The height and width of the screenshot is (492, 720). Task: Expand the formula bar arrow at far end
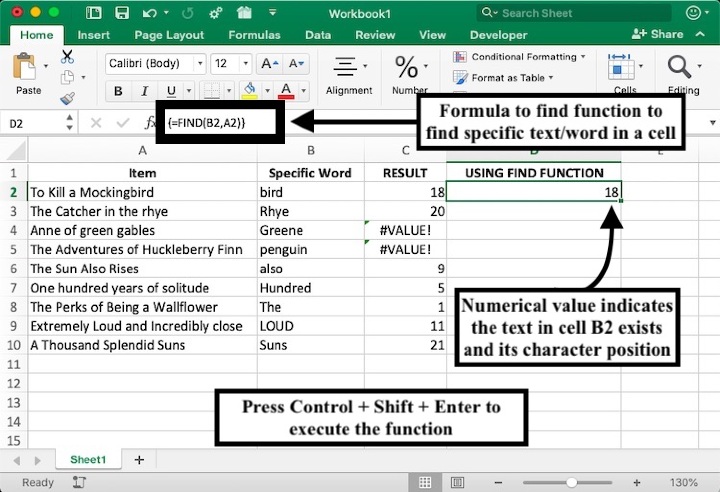coord(713,123)
